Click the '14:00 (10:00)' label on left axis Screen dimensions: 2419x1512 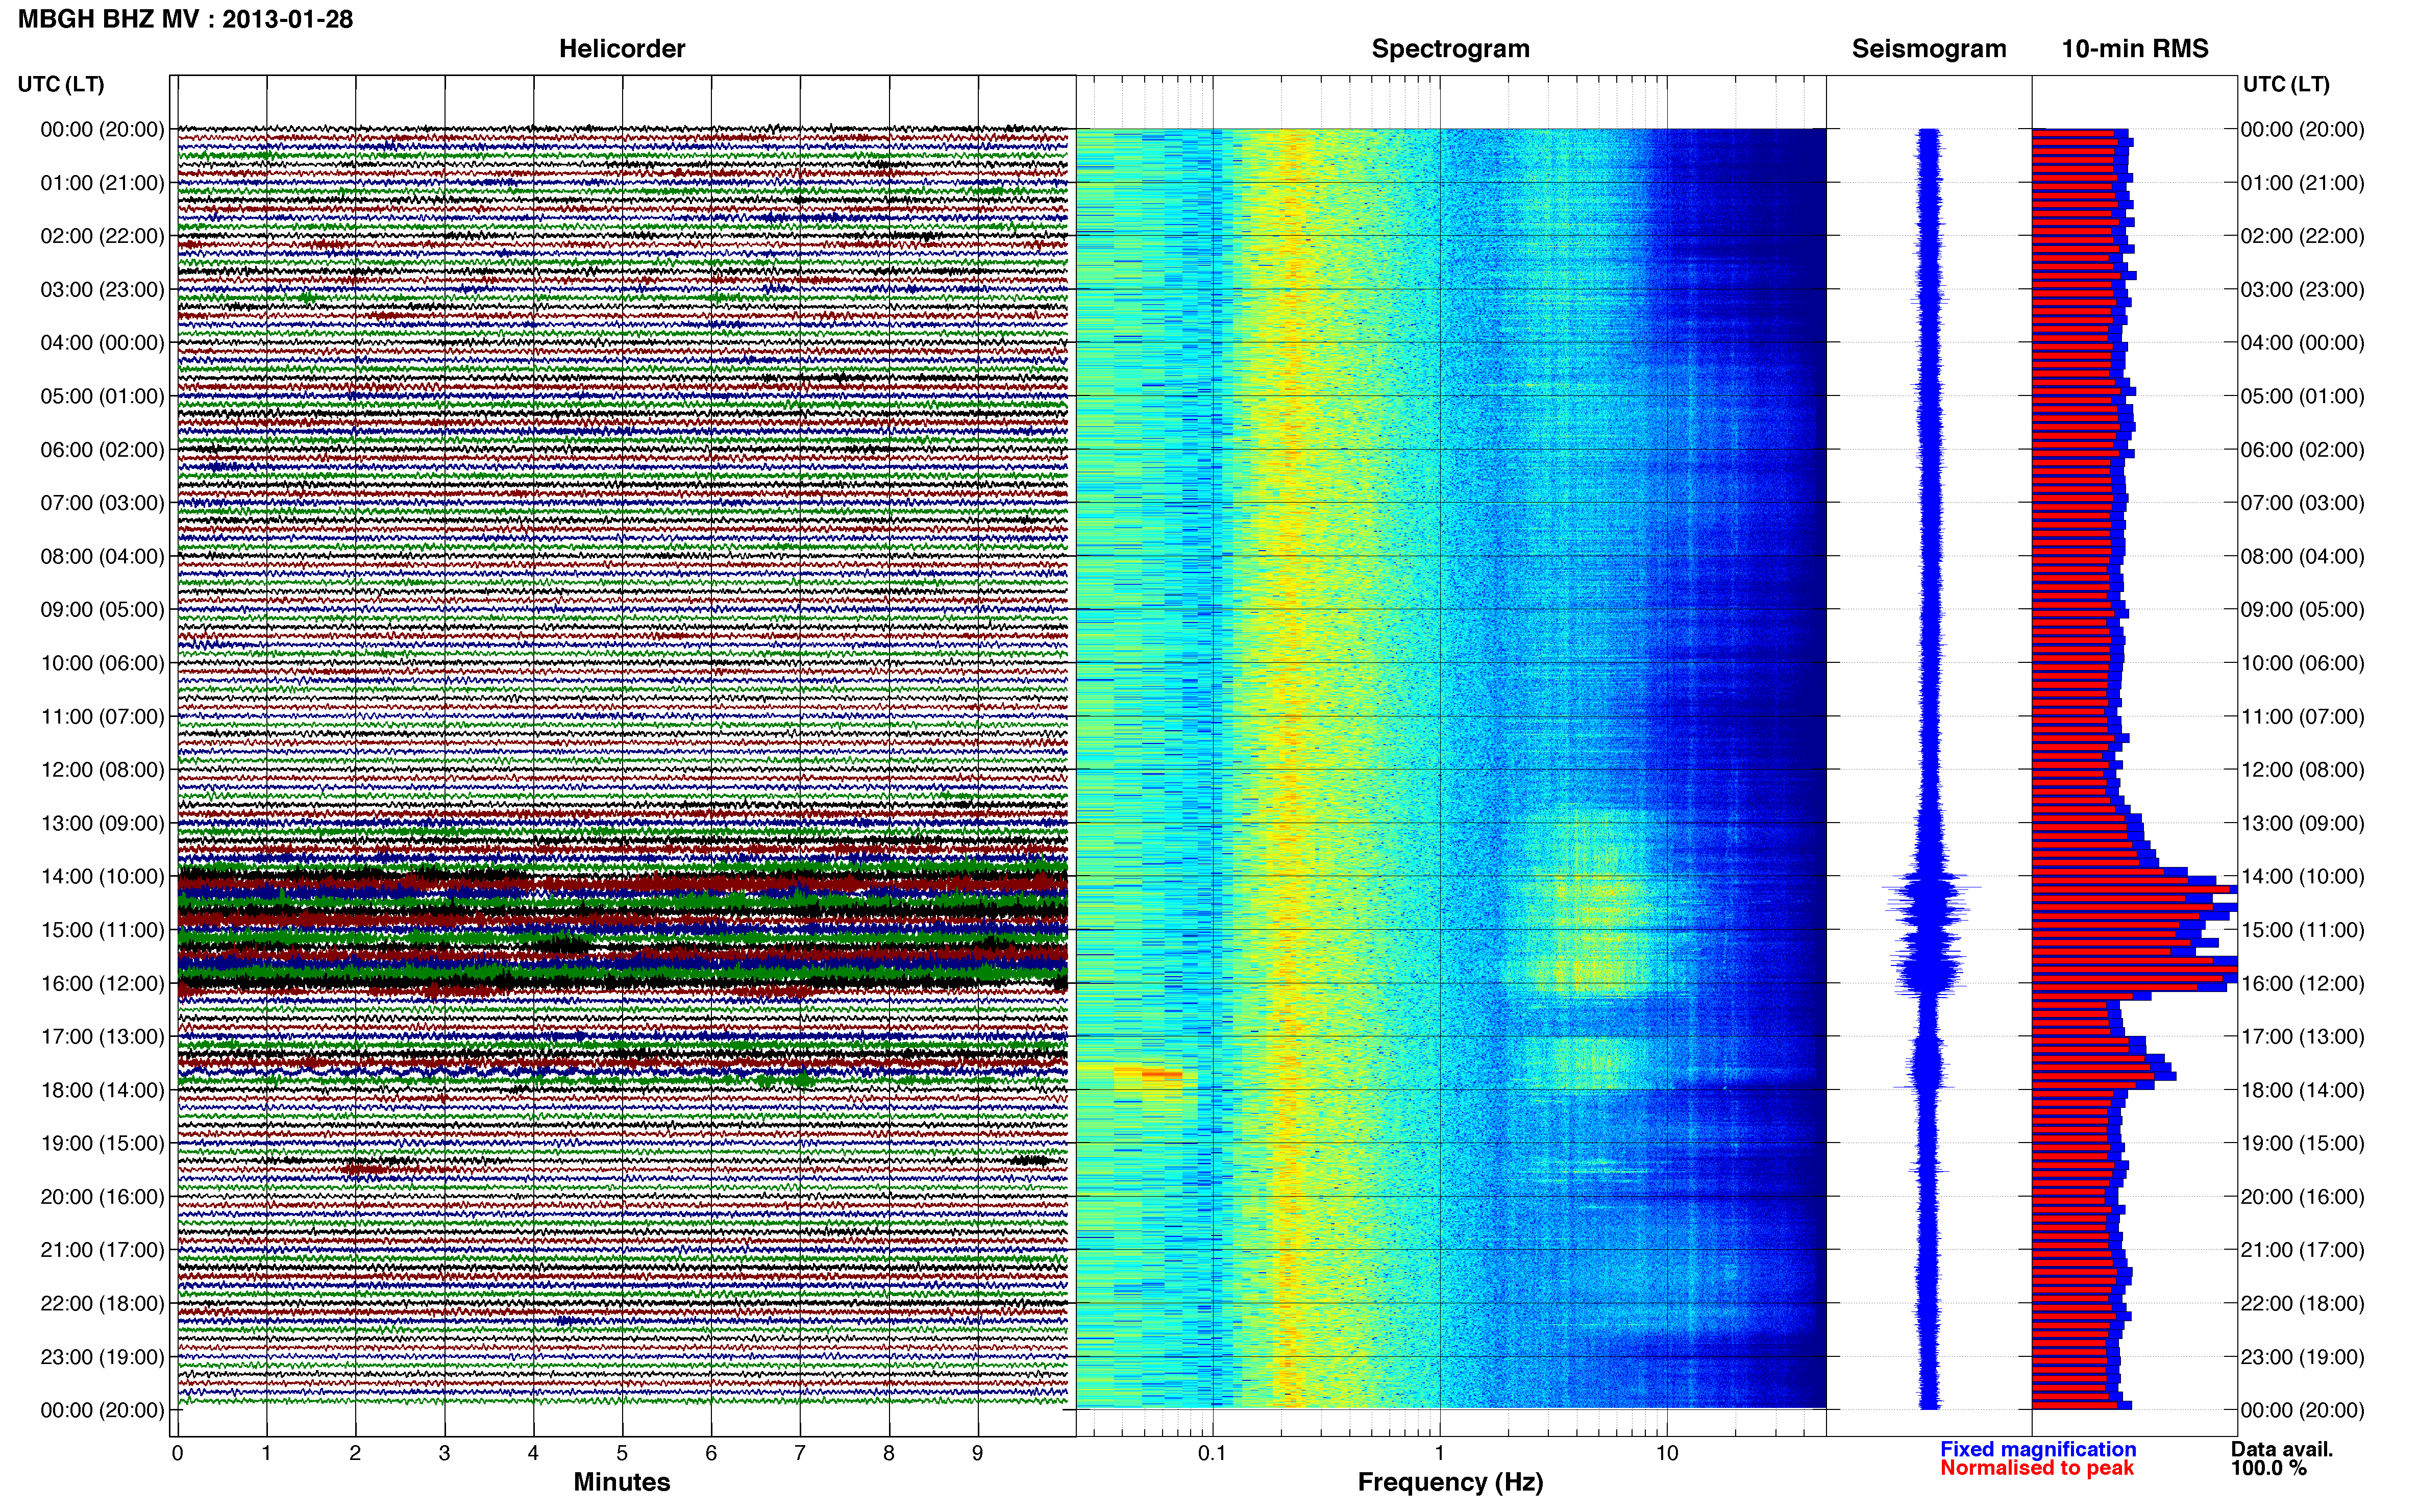click(102, 877)
